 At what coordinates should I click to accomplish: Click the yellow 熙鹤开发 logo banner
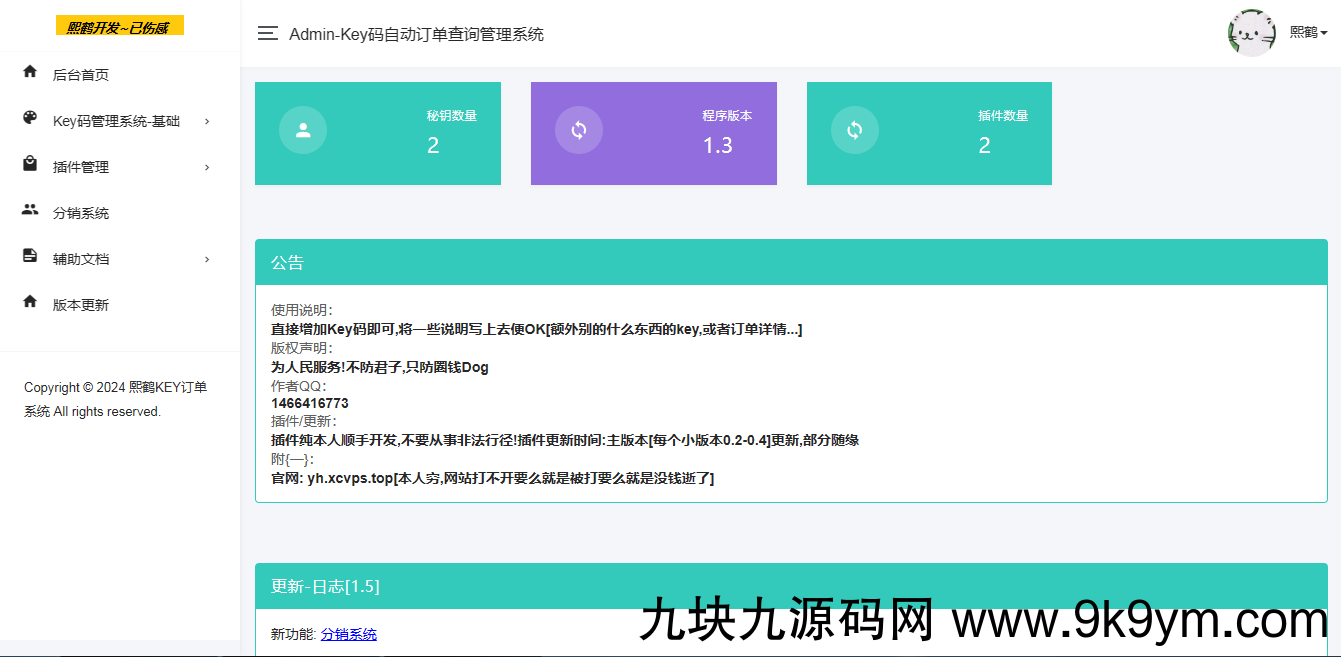coord(119,27)
